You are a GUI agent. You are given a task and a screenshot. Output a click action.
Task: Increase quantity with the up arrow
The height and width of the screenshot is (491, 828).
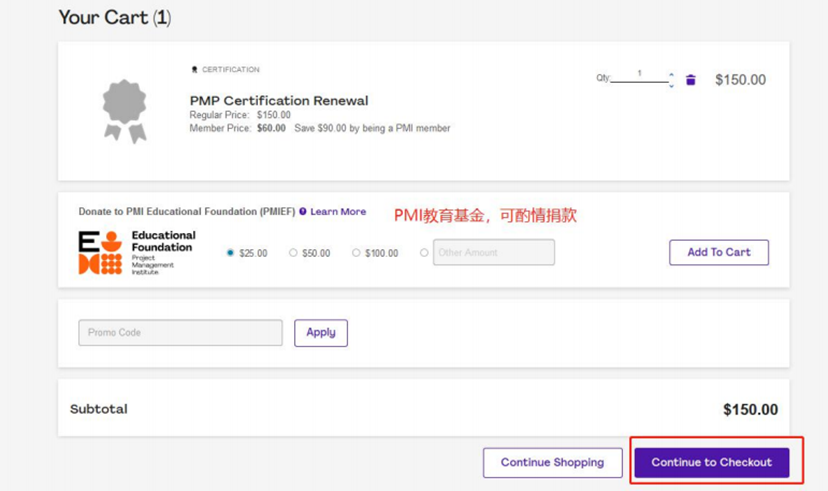pos(671,75)
